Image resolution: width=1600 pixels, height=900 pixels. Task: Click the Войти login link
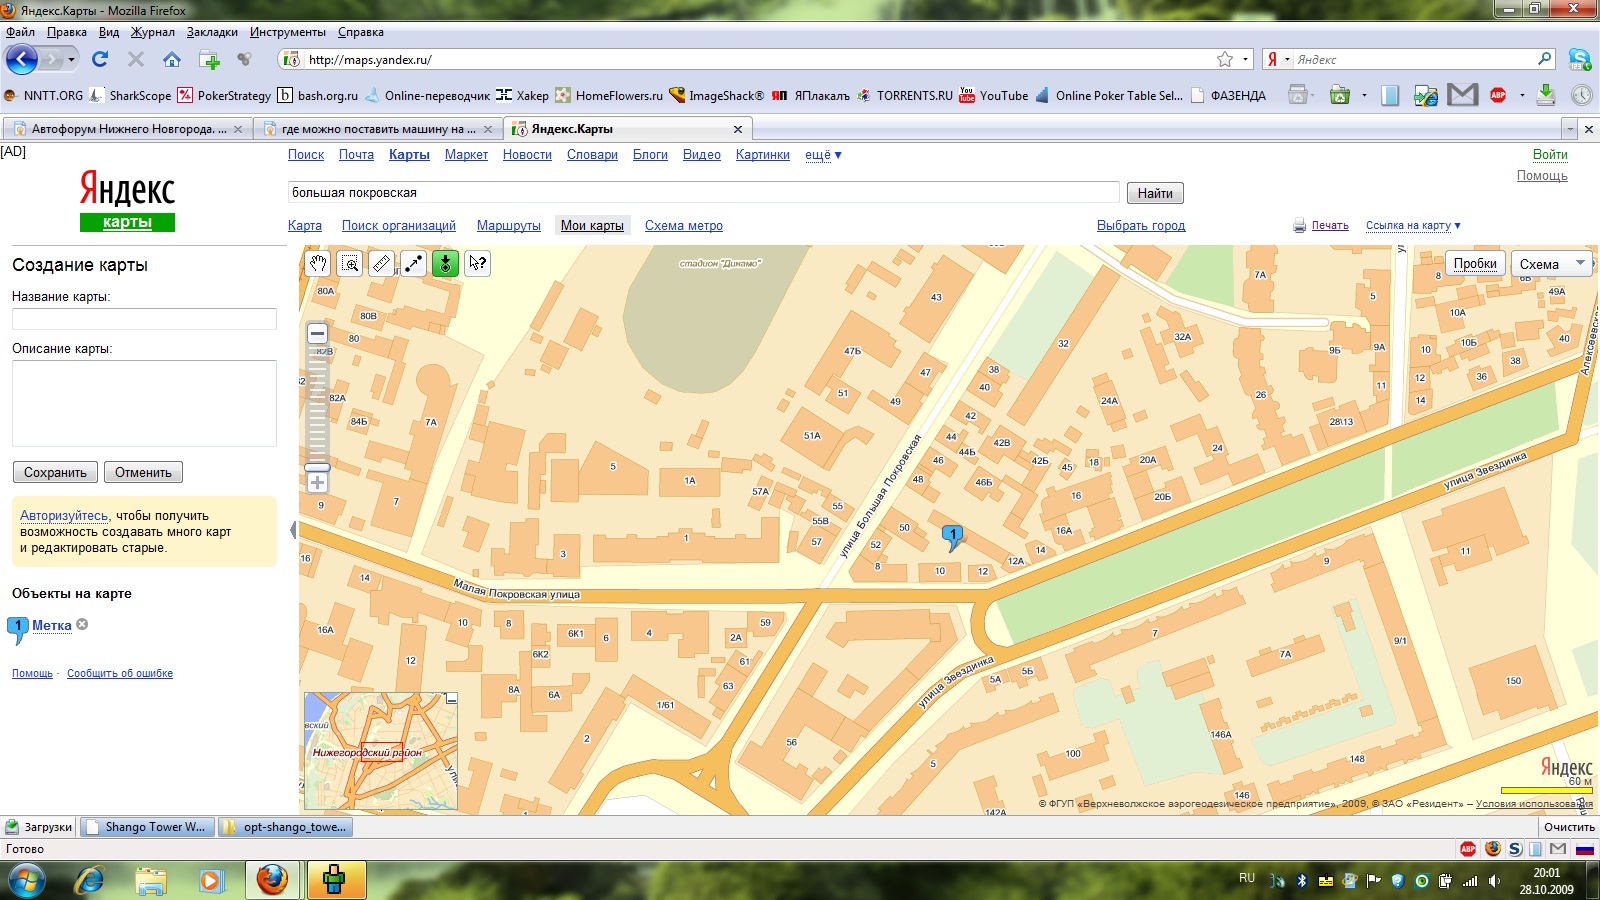pyautogui.click(x=1550, y=155)
